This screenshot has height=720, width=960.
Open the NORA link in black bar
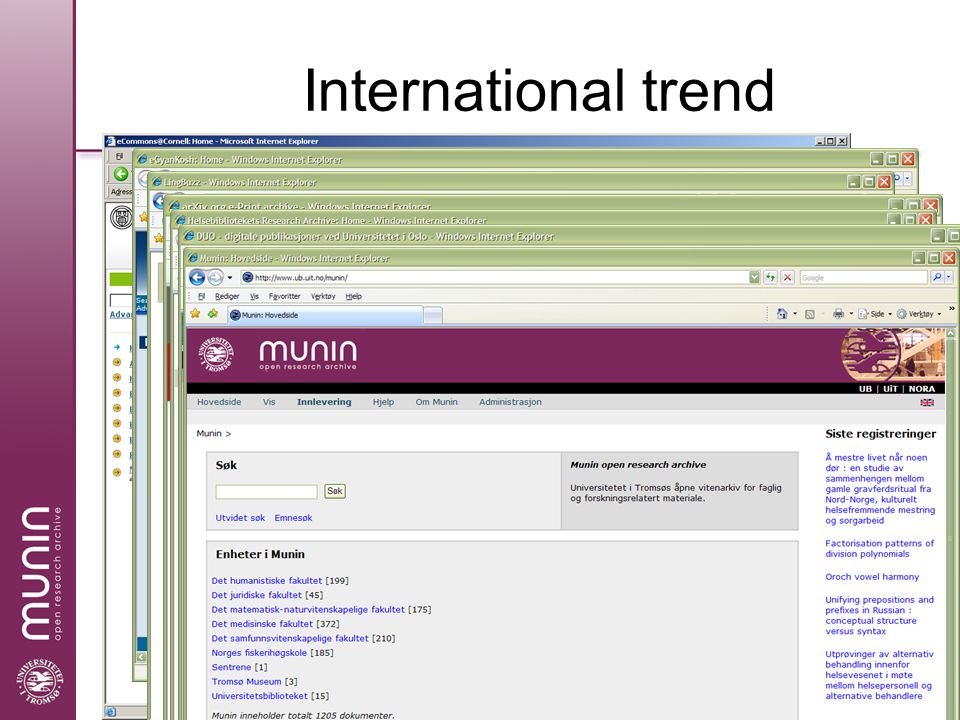[x=921, y=389]
